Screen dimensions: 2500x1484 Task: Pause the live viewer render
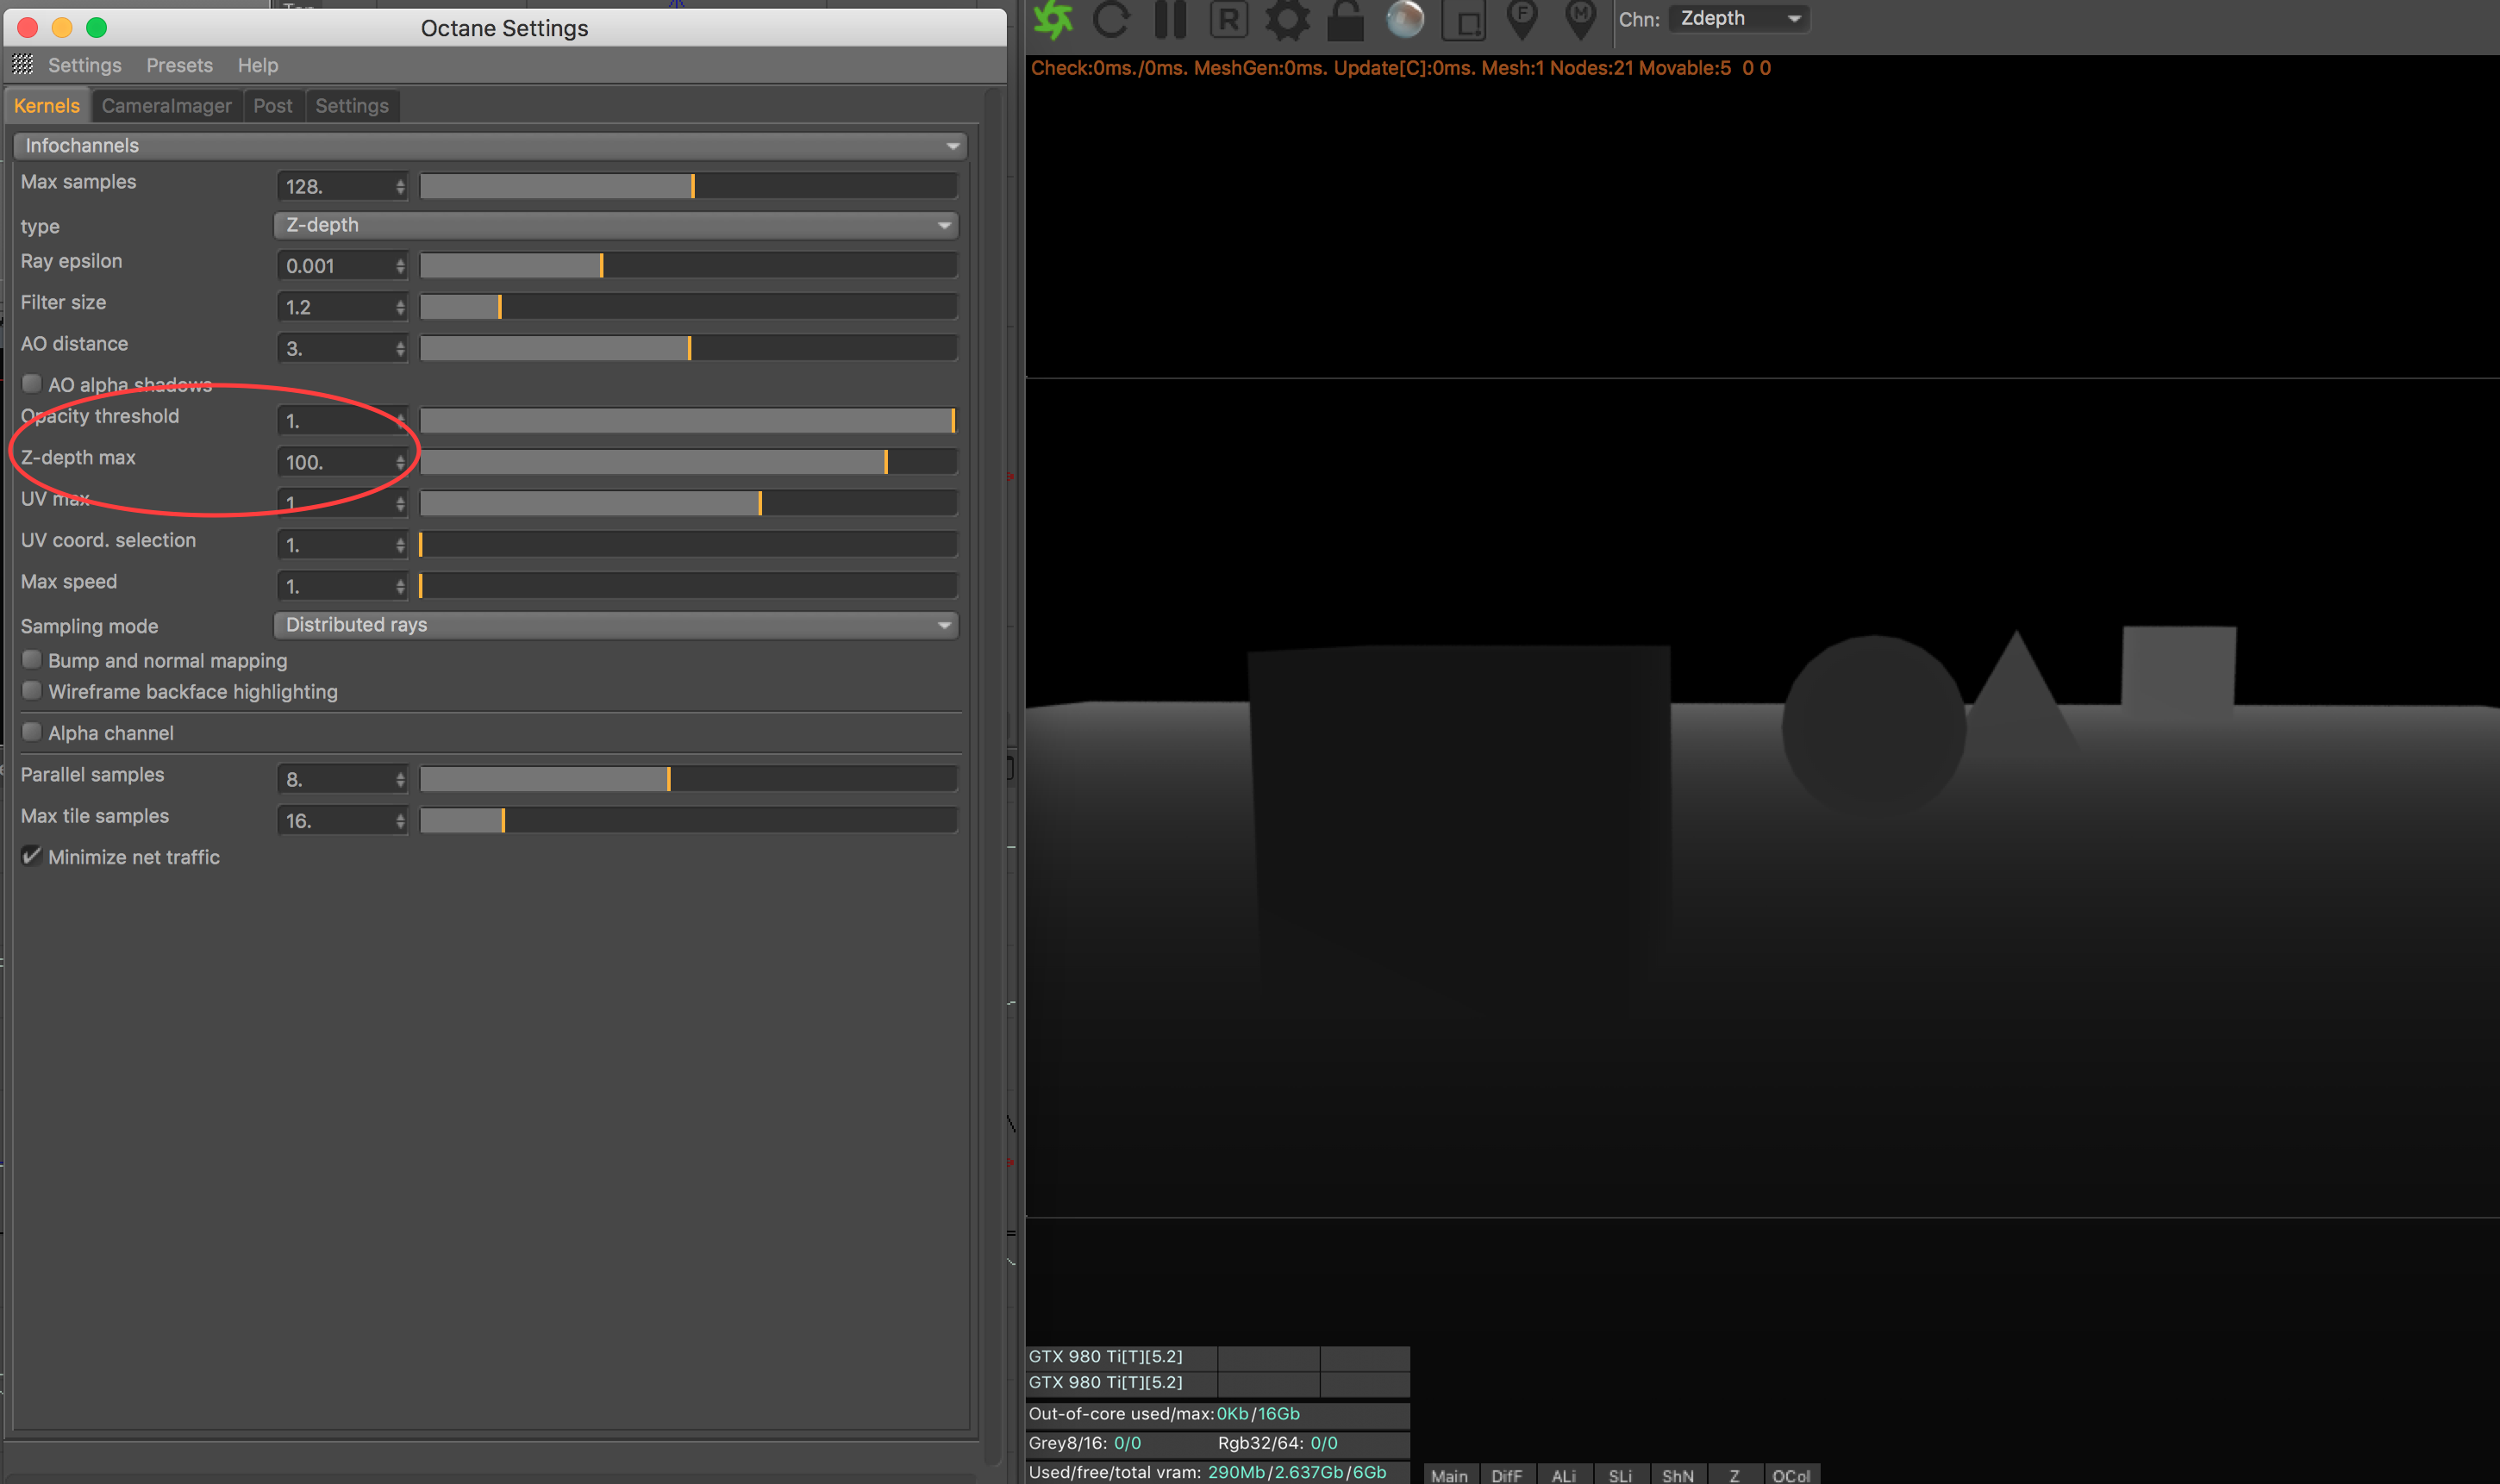(1170, 19)
